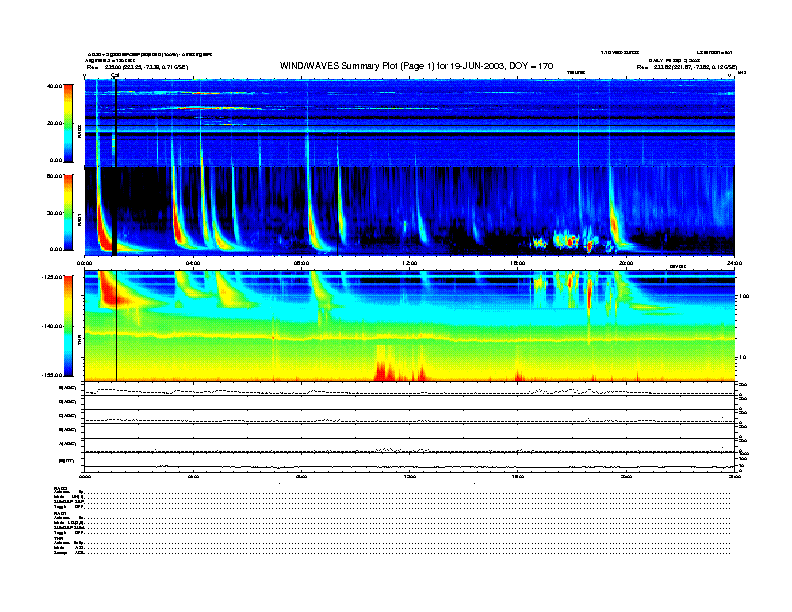The height and width of the screenshot is (612, 792).
Task: Click the 40.00 label on RAD2 scale
Action: tap(55, 86)
